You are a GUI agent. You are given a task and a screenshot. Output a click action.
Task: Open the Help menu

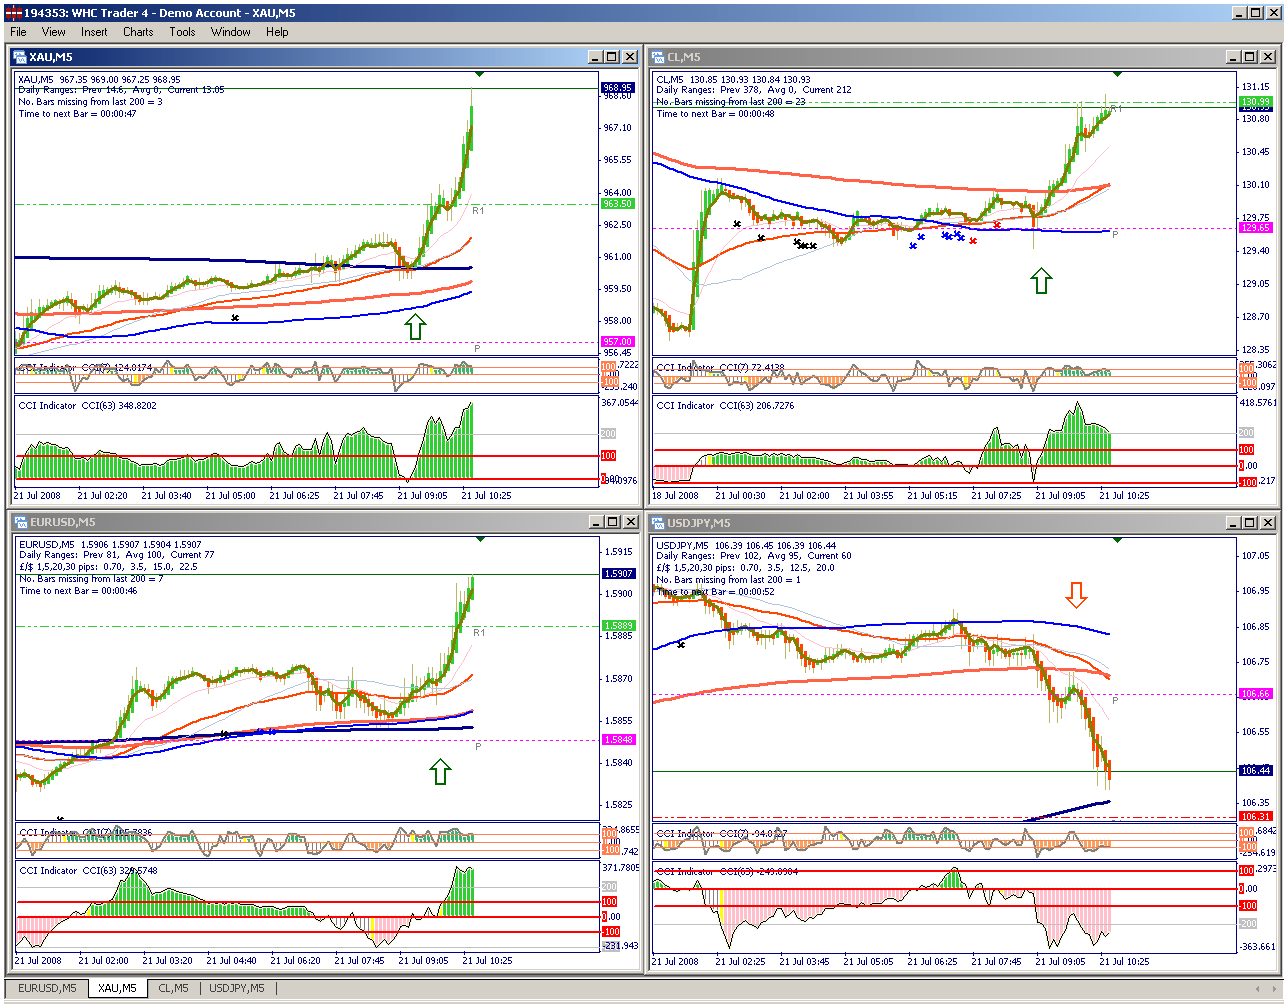tap(277, 32)
